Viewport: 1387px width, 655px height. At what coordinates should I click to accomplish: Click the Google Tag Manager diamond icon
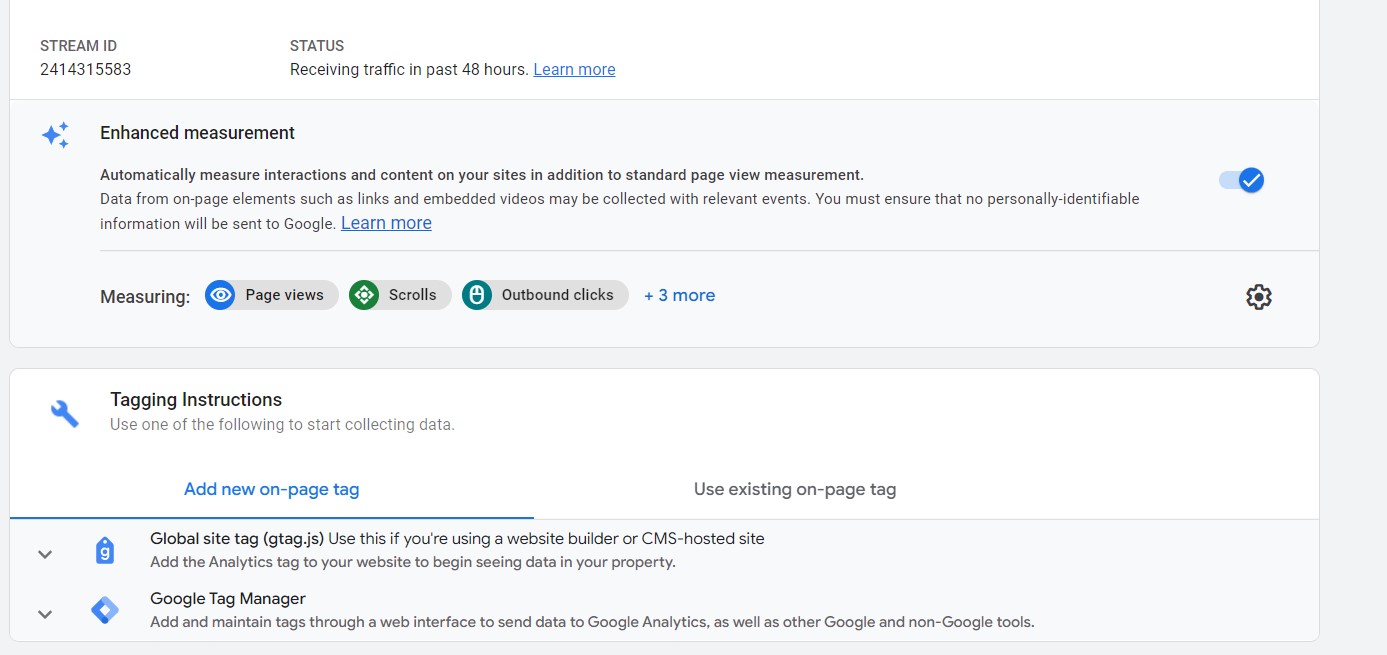click(x=105, y=610)
